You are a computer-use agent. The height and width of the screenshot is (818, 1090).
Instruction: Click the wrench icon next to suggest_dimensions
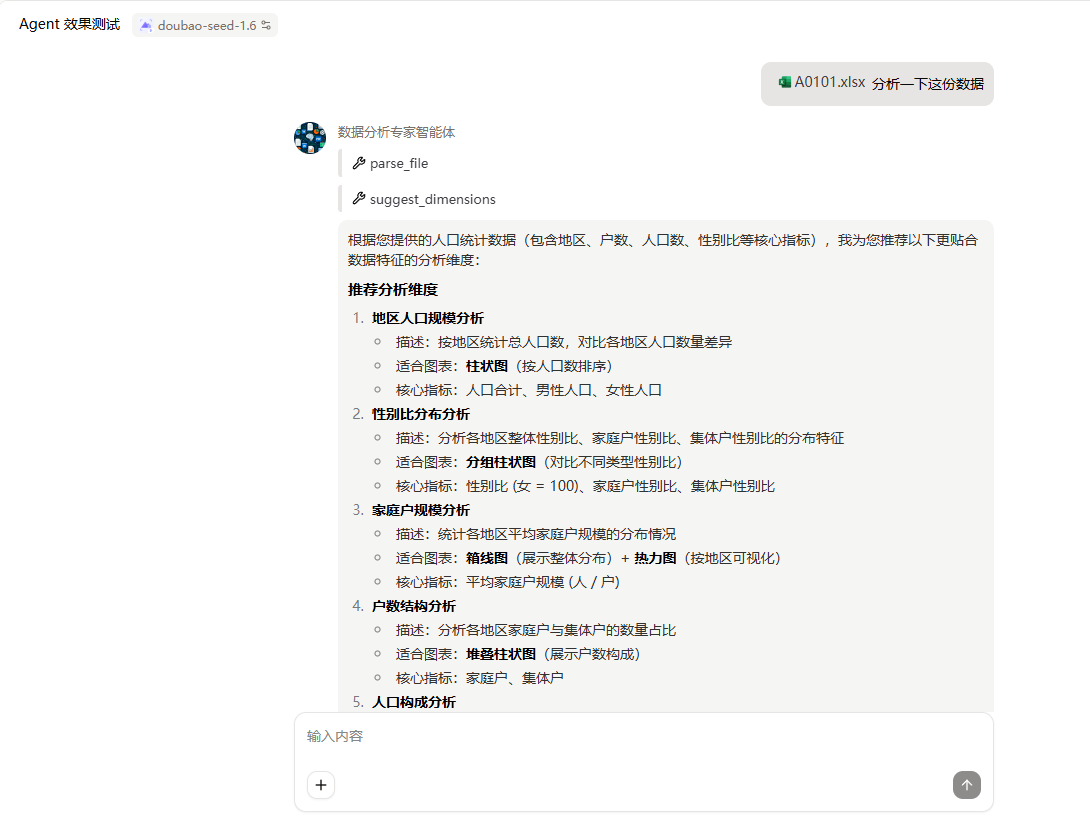pos(358,199)
